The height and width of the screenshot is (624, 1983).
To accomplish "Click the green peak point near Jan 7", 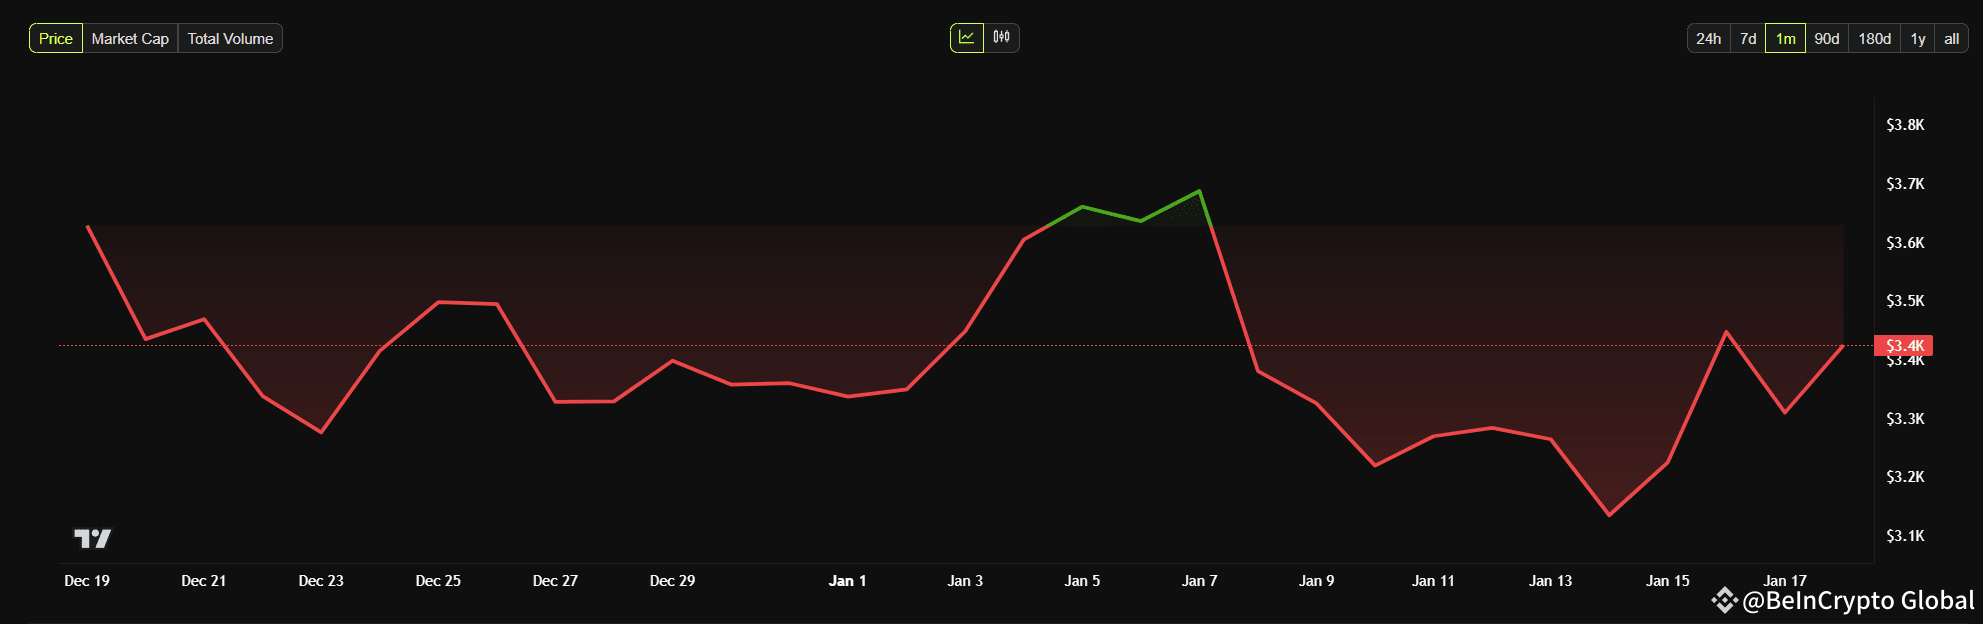I will [1199, 191].
